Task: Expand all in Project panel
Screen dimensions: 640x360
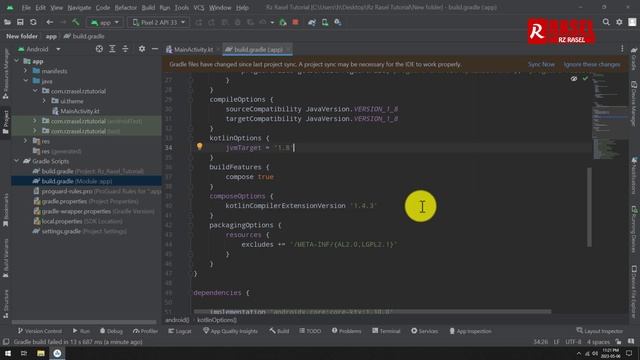Action: [x=112, y=49]
